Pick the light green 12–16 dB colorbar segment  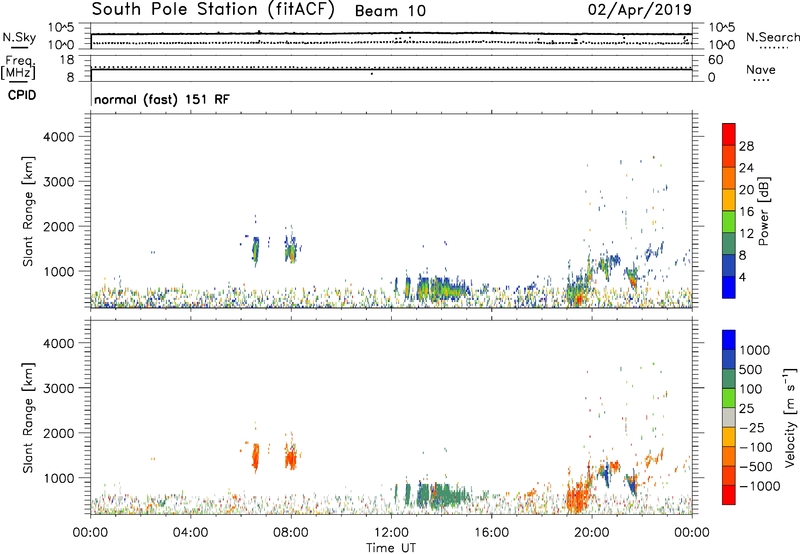pyautogui.click(x=729, y=221)
